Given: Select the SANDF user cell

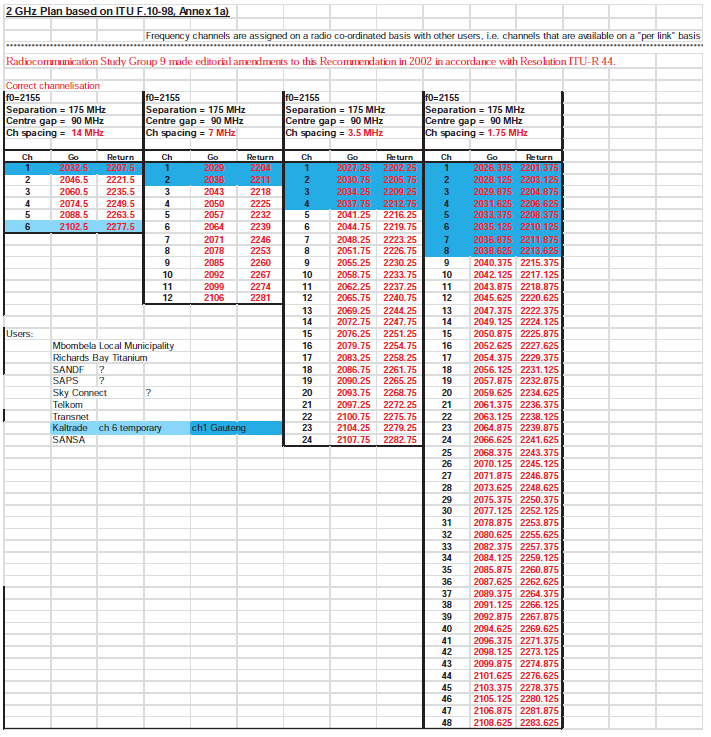Looking at the screenshot, I should 68,369.
